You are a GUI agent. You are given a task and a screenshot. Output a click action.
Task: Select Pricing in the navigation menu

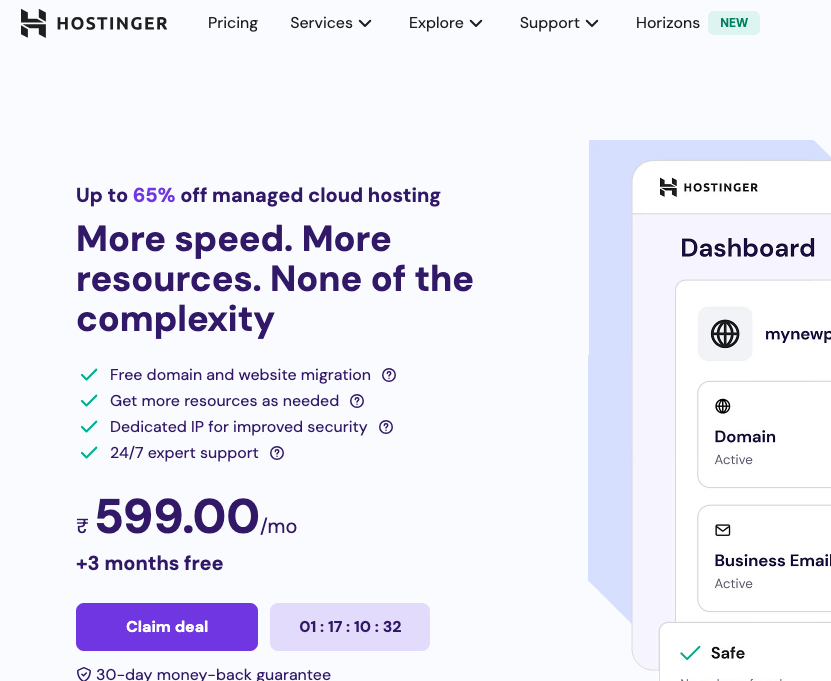click(233, 22)
